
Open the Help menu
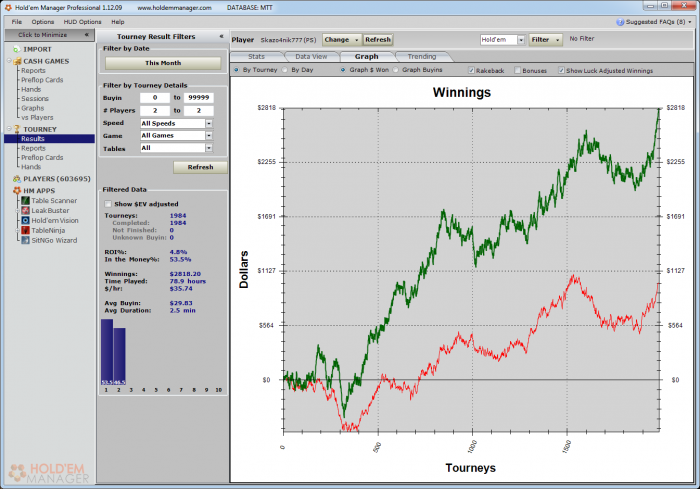118,22
